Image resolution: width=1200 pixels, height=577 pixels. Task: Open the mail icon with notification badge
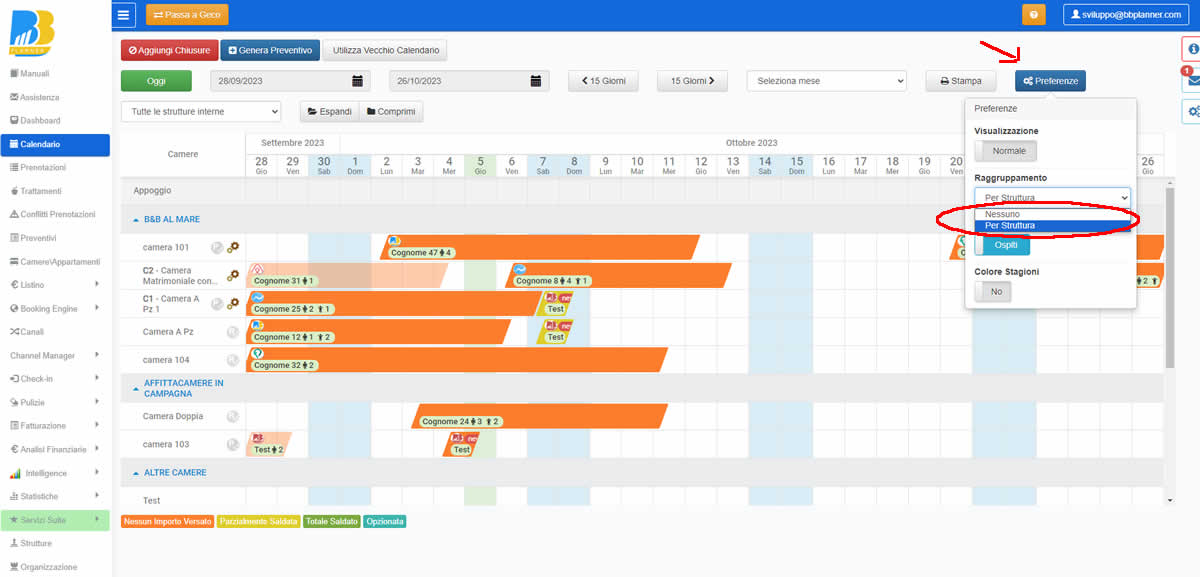click(x=1192, y=81)
